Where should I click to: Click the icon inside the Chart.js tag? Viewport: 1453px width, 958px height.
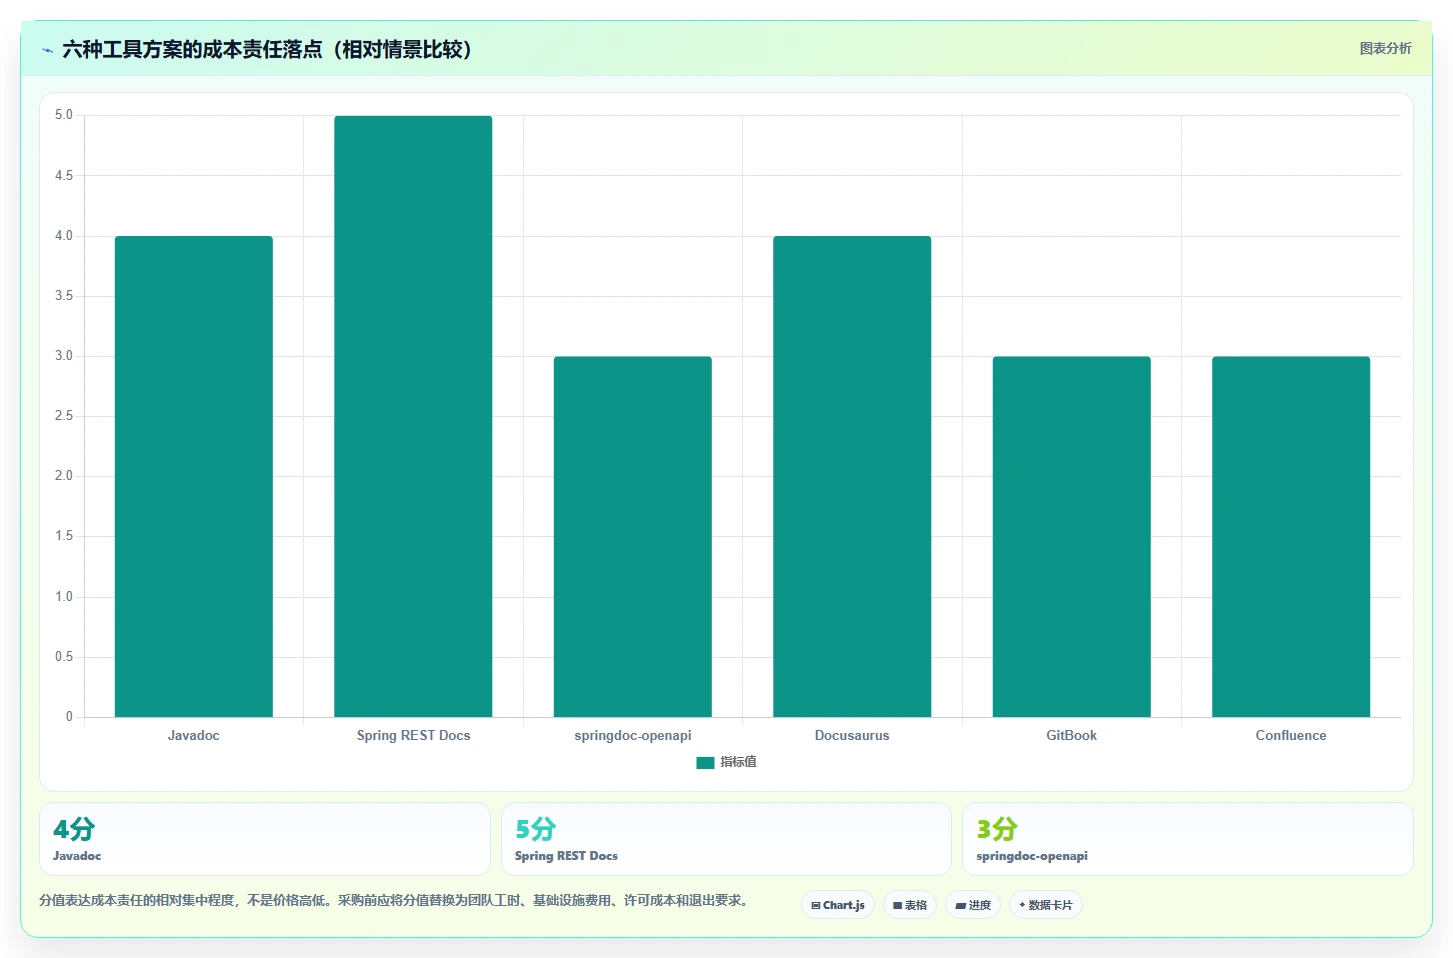click(816, 905)
